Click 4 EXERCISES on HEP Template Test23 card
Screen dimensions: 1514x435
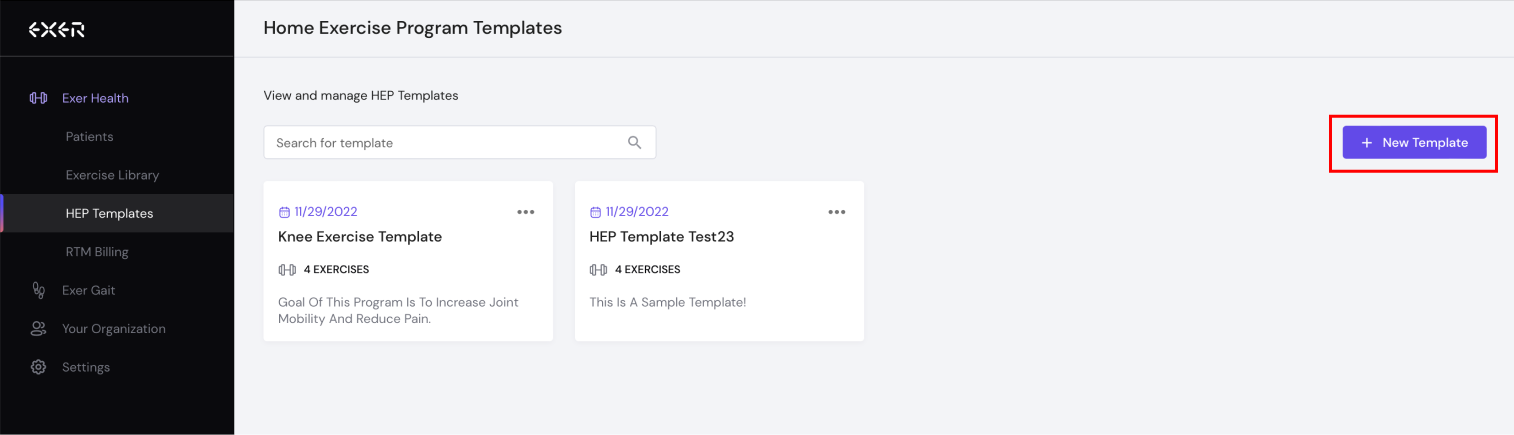[648, 270]
